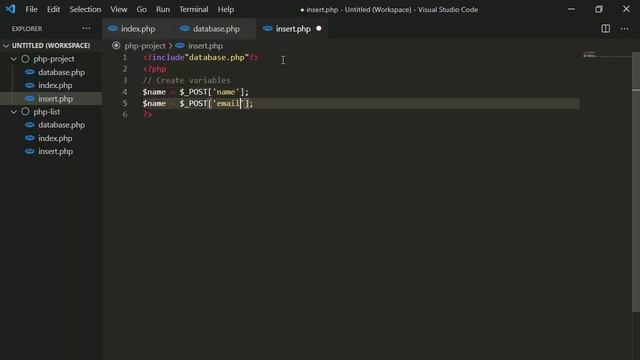This screenshot has height=360, width=640.
Task: Click the '// Create variables' comment
Action: click(187, 80)
